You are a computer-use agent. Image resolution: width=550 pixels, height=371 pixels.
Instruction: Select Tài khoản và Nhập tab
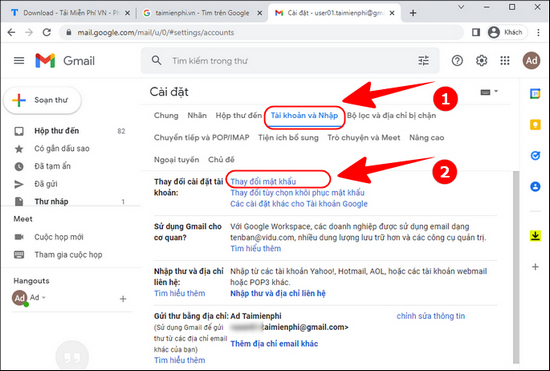[x=304, y=115]
